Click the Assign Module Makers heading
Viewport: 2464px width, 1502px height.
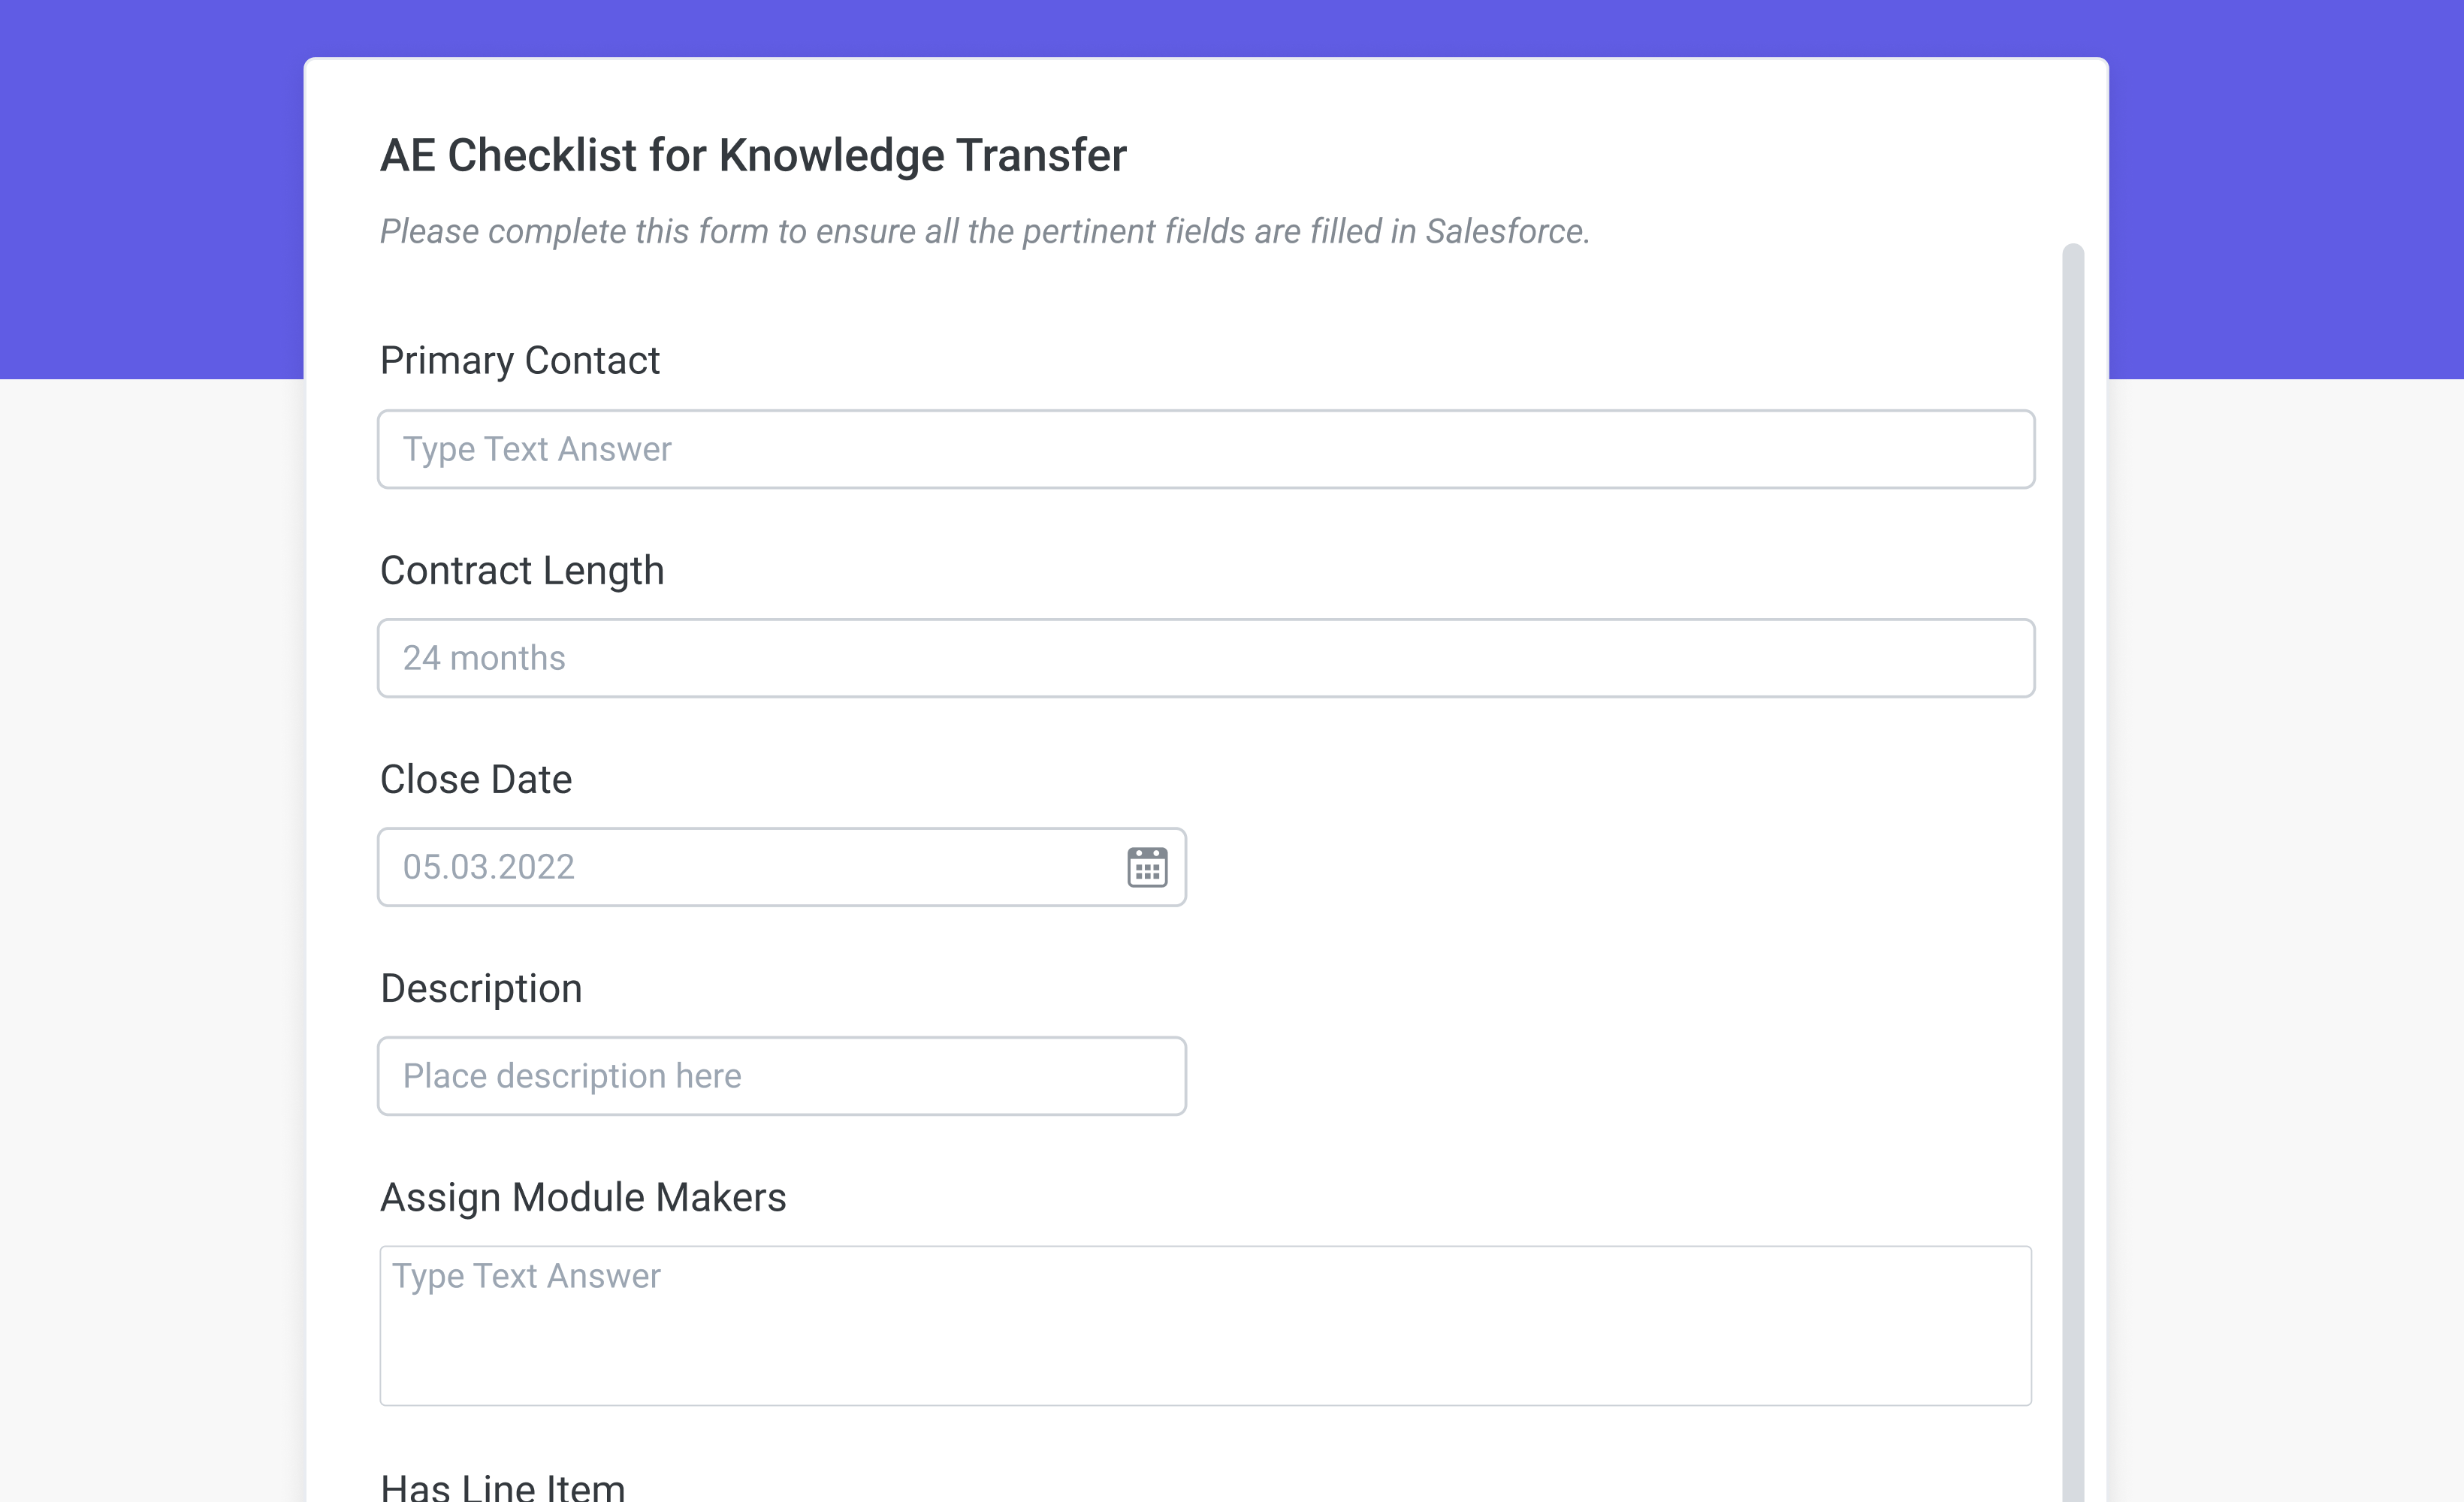point(583,1197)
